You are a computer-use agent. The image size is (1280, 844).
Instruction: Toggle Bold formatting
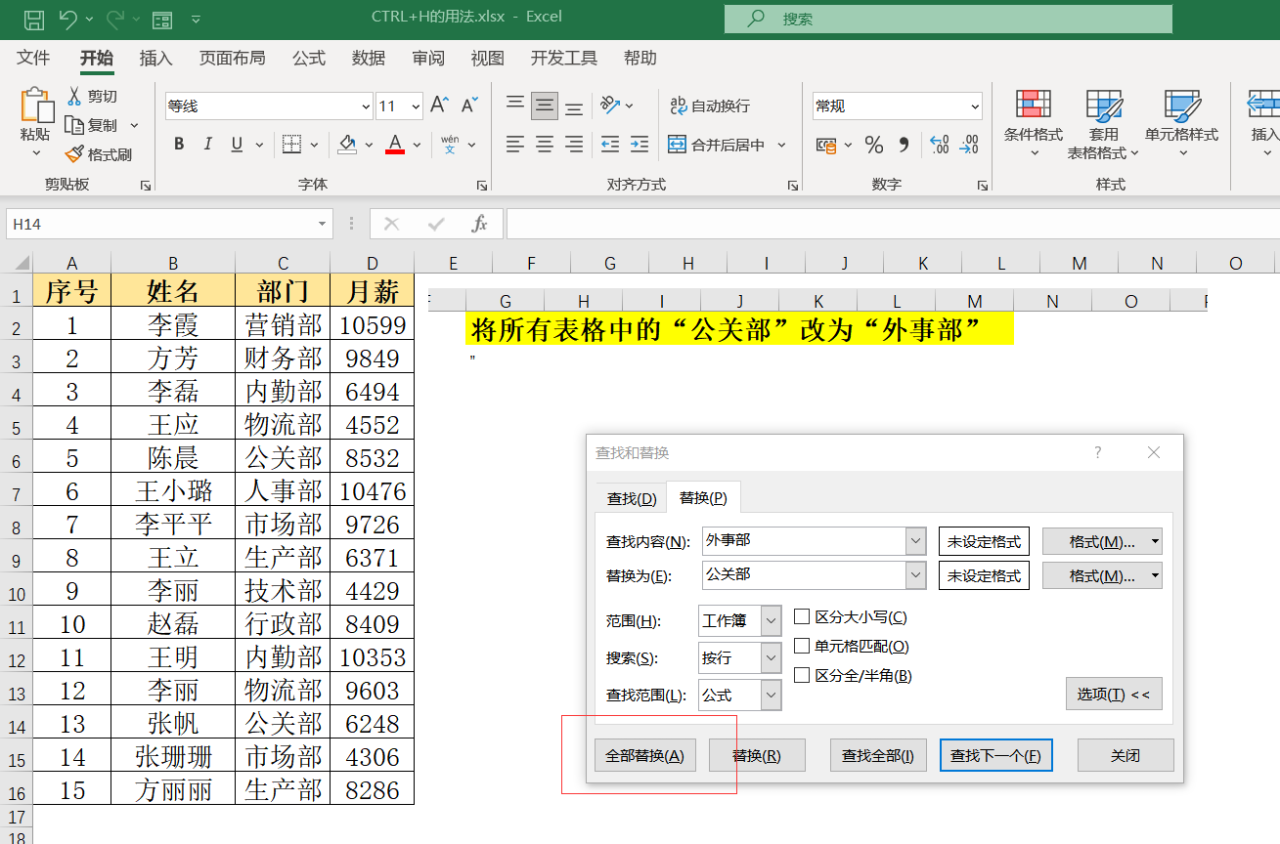tap(179, 144)
